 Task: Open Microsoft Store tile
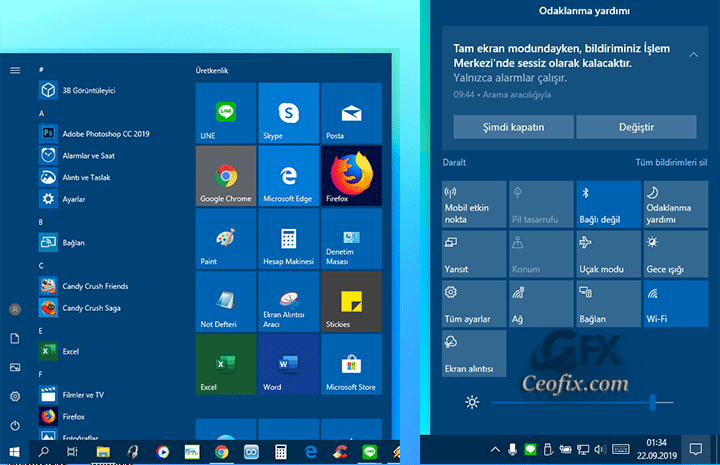tap(352, 364)
